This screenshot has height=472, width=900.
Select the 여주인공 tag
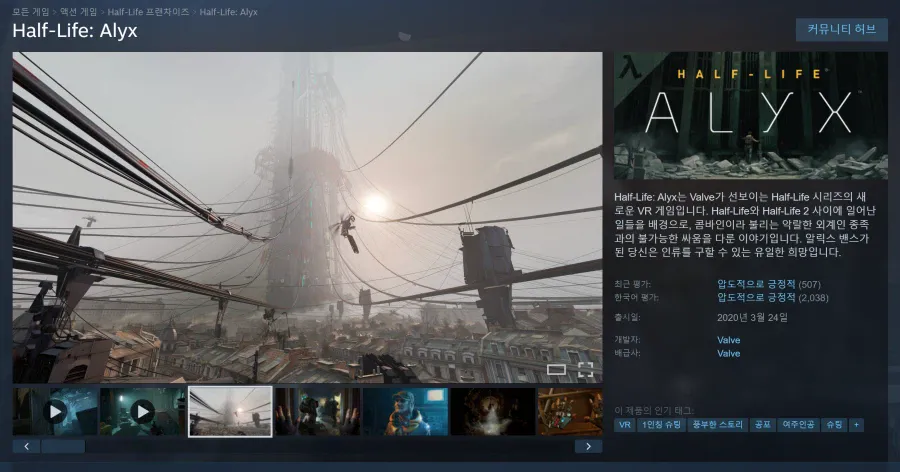pyautogui.click(x=798, y=425)
